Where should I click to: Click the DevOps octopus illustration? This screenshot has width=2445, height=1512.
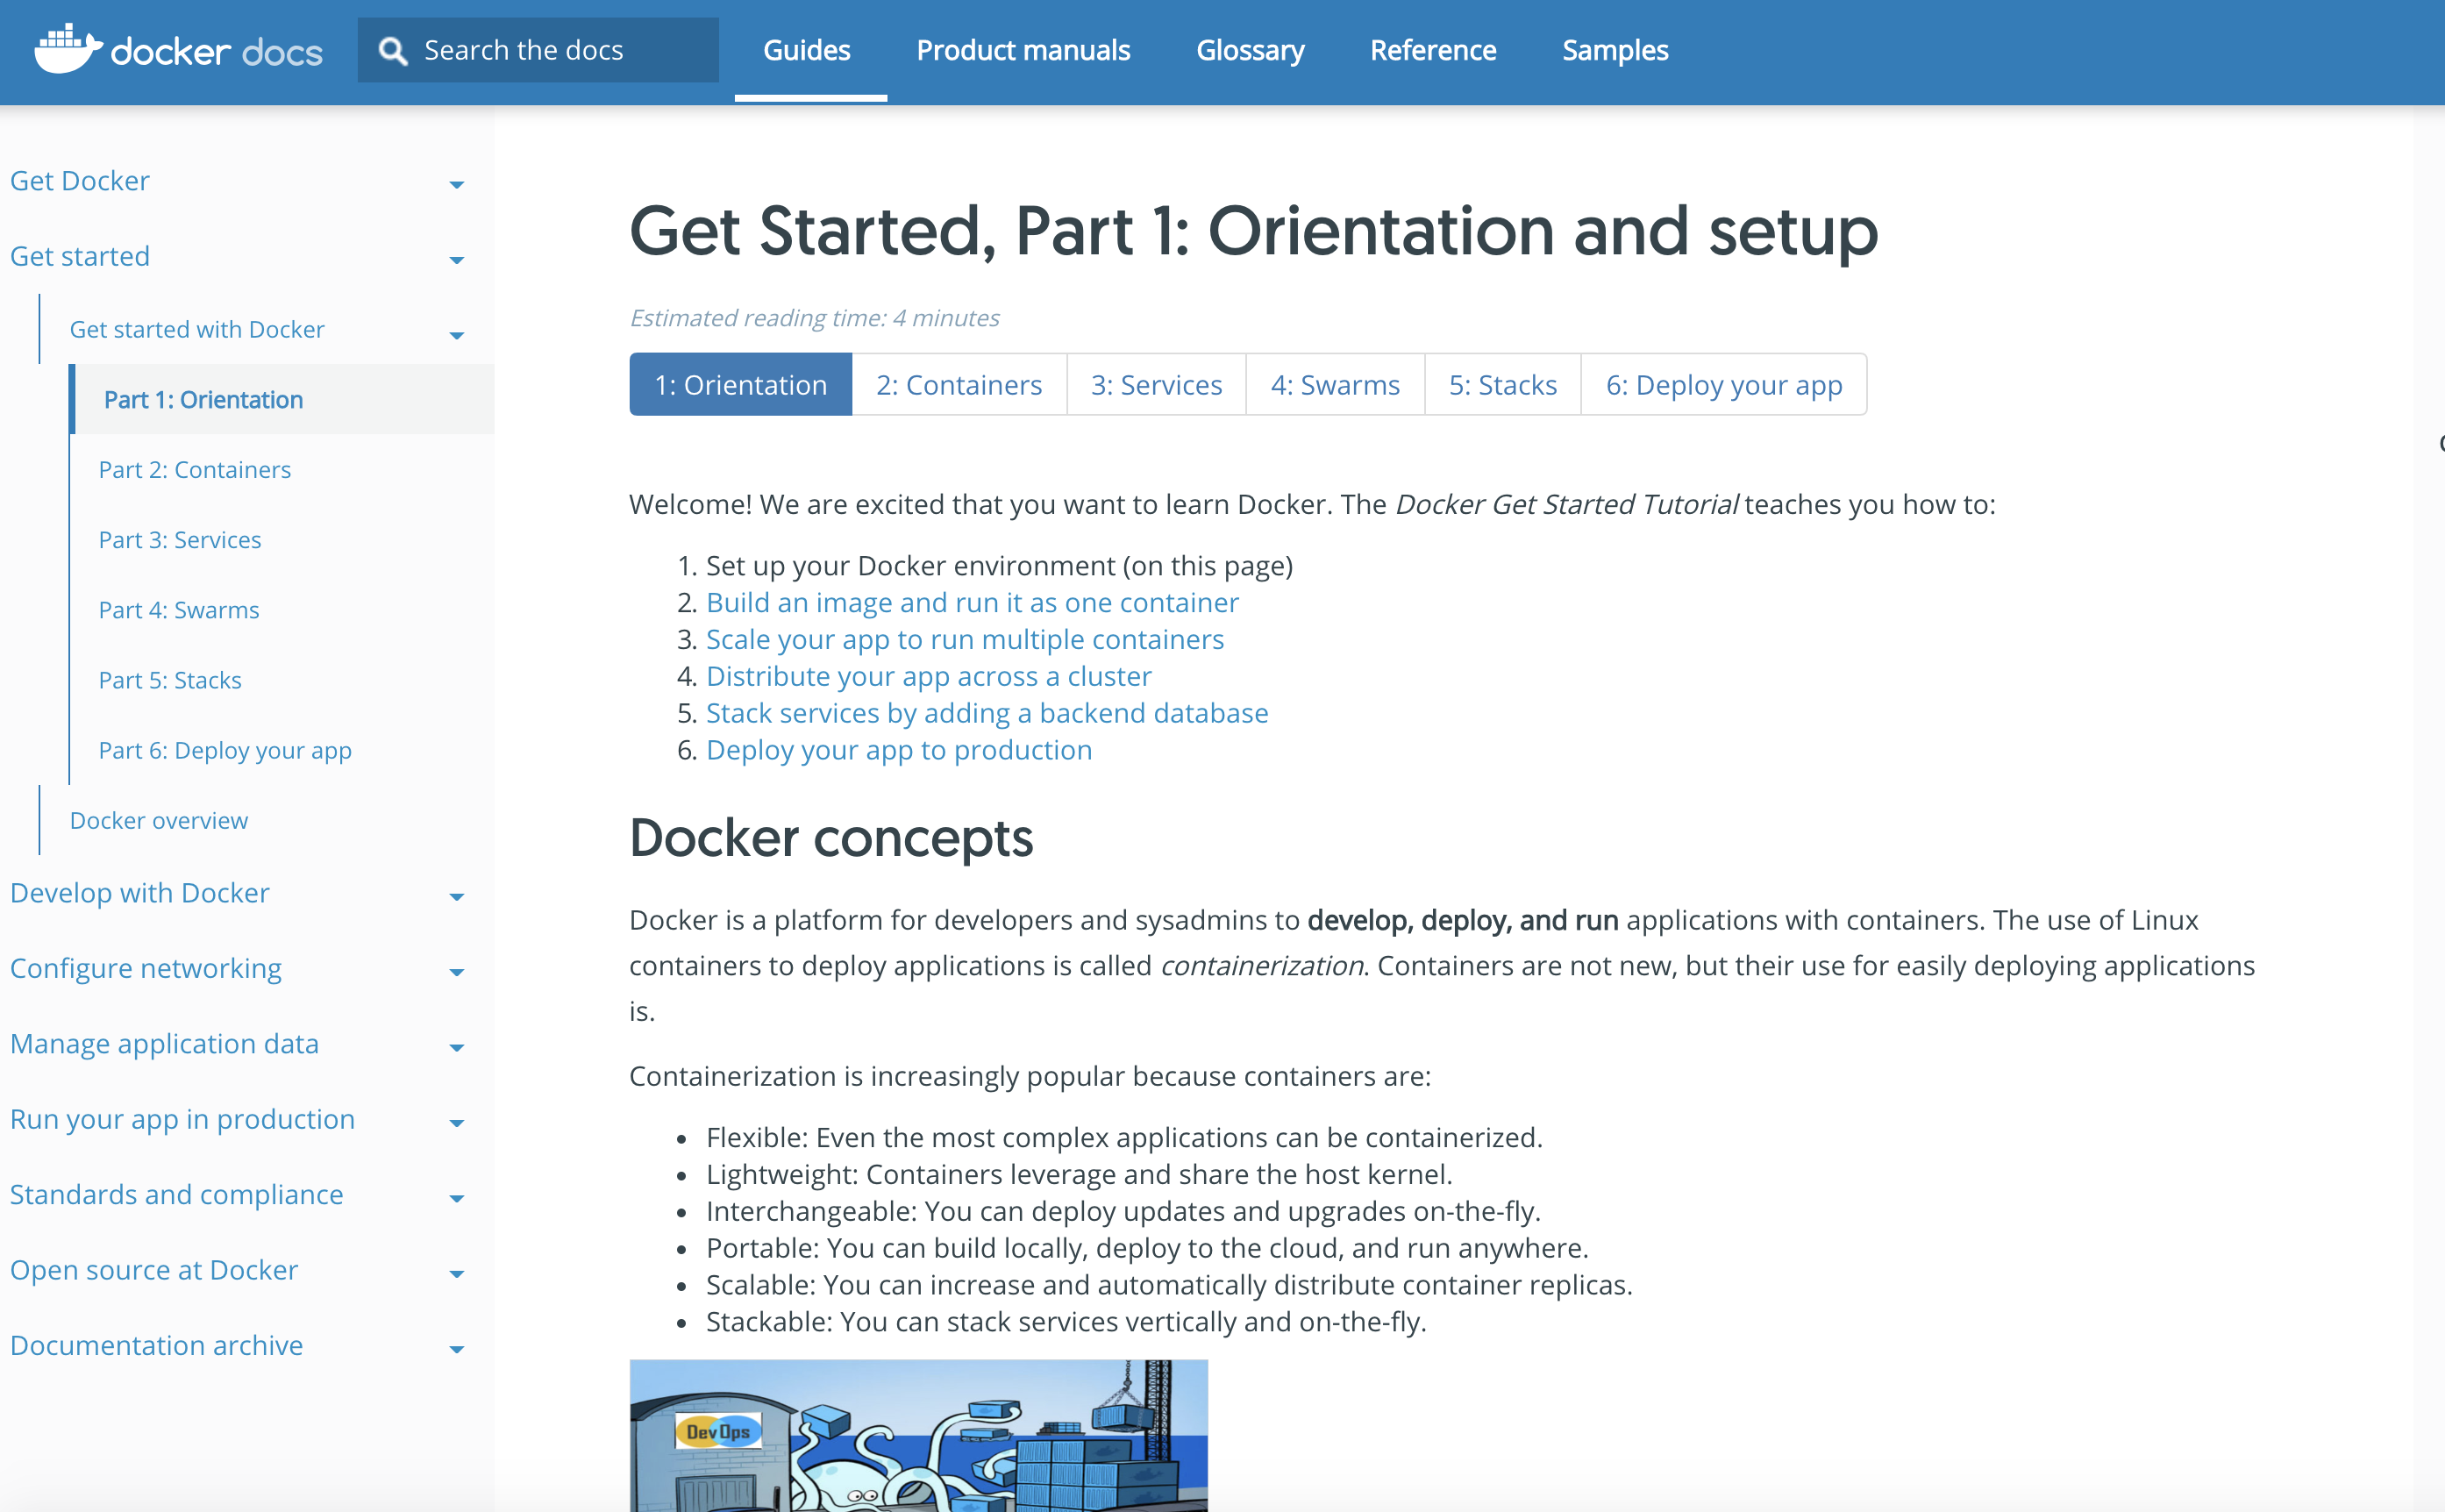918,1435
